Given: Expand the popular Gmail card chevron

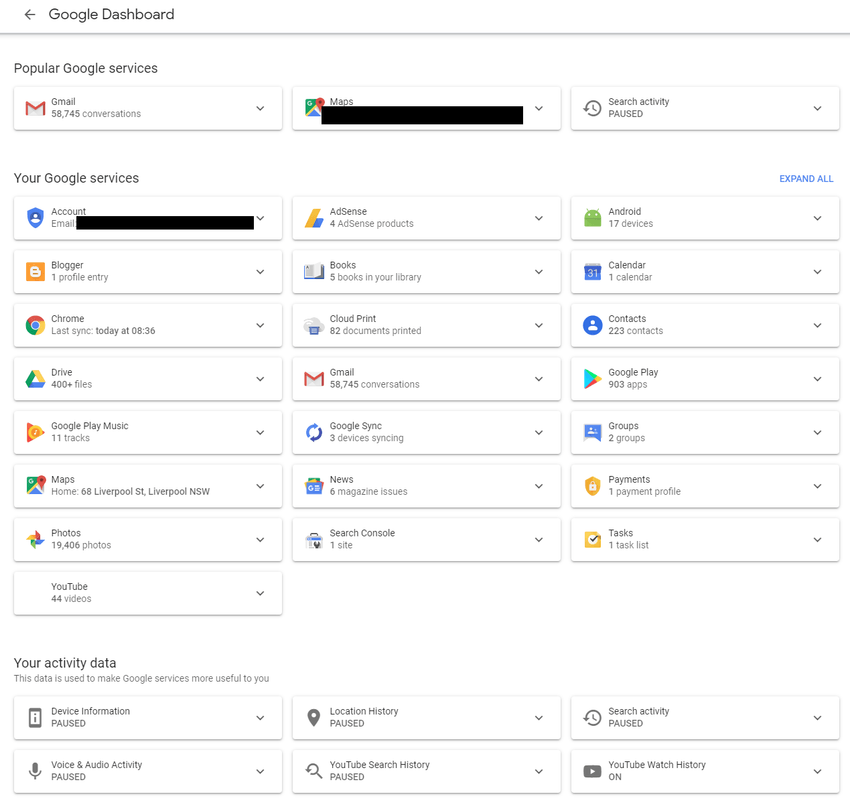Looking at the screenshot, I should click(x=260, y=108).
